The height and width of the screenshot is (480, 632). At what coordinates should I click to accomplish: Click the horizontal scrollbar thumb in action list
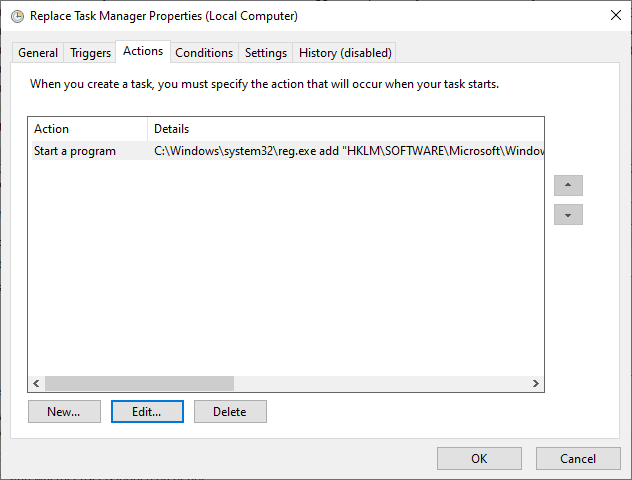coord(139,383)
